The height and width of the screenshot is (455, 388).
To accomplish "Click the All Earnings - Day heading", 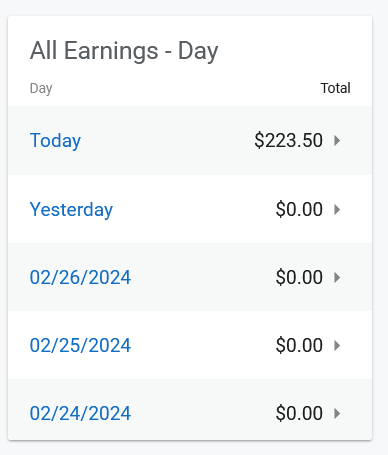I will 124,51.
